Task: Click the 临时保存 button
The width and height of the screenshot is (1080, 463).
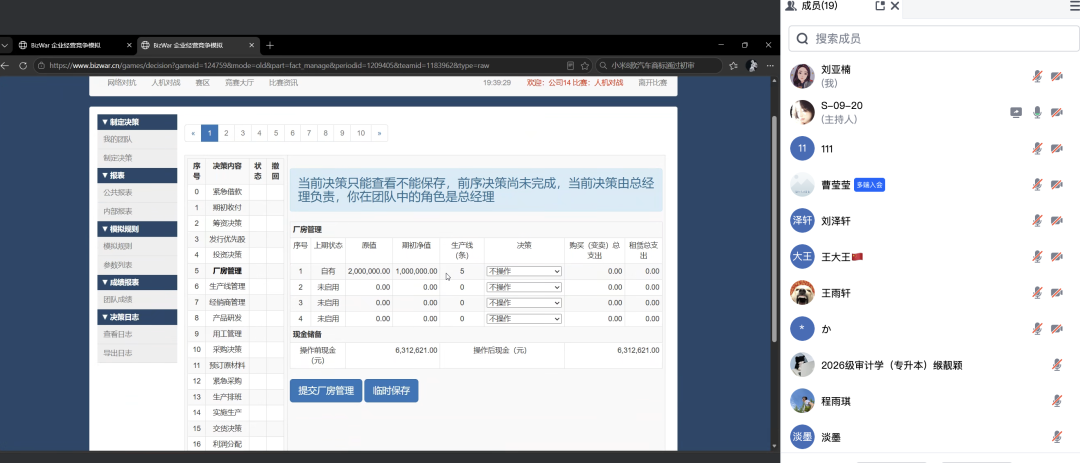Action: pyautogui.click(x=391, y=391)
